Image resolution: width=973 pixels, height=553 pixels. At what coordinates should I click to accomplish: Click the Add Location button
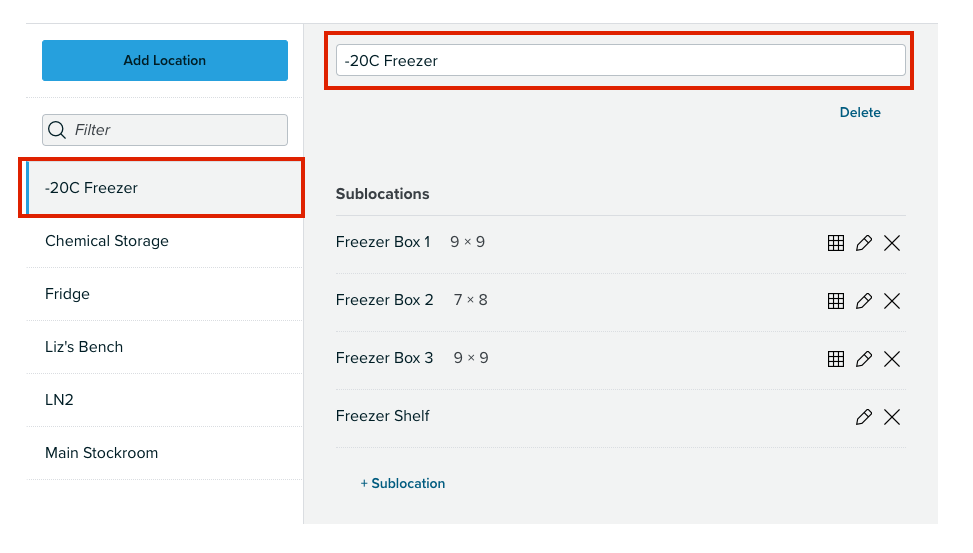[164, 60]
